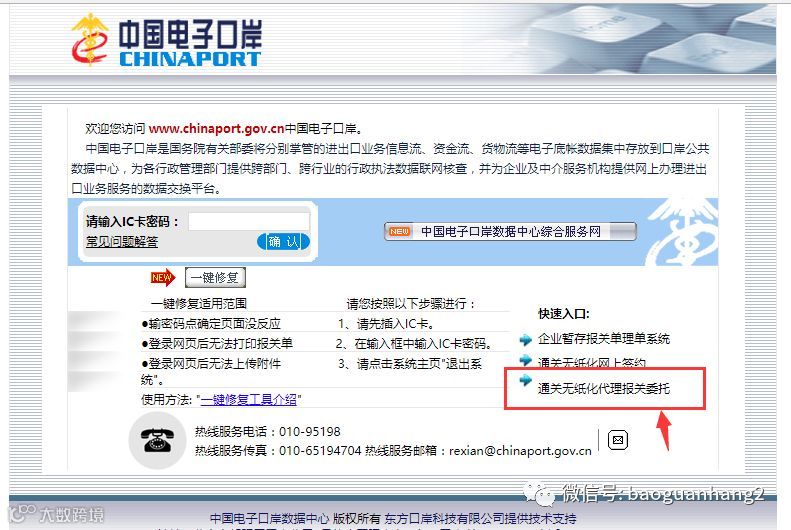791x530 pixels.
Task: Click the 请您按照以下步骤进行 heading
Action: [411, 304]
